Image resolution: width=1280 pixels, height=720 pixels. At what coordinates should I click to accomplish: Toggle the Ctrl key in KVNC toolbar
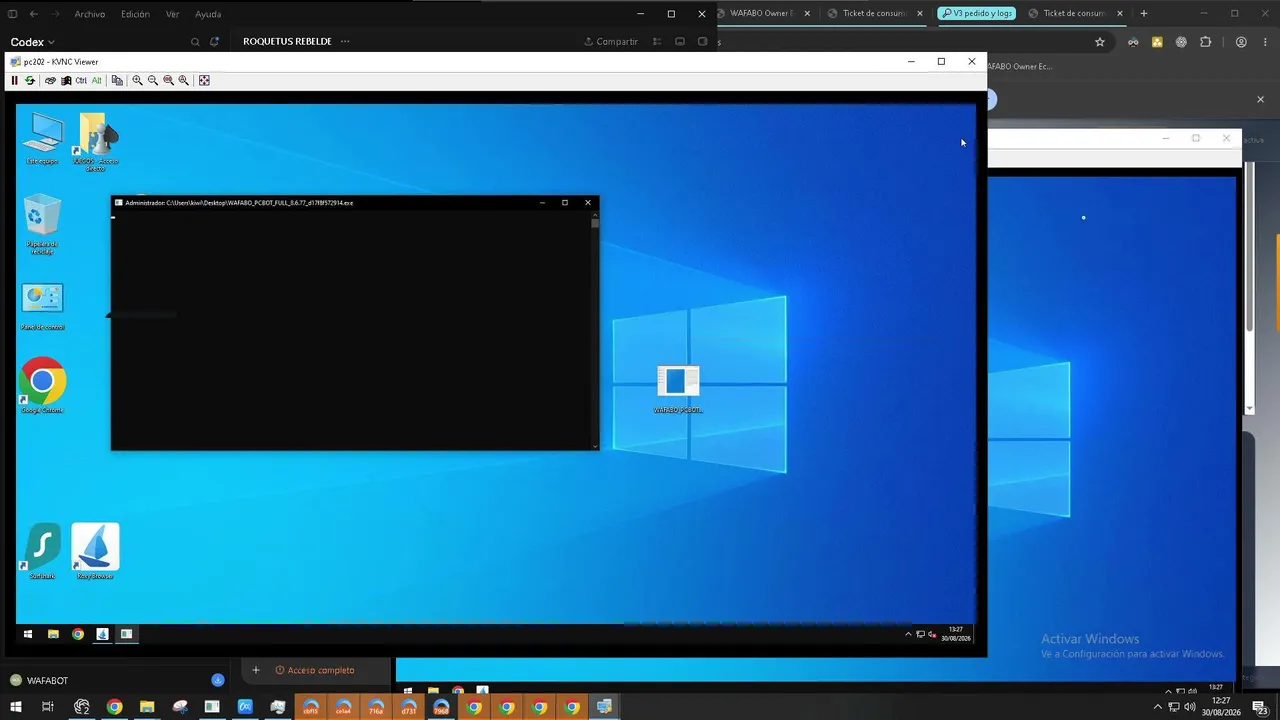[x=81, y=80]
